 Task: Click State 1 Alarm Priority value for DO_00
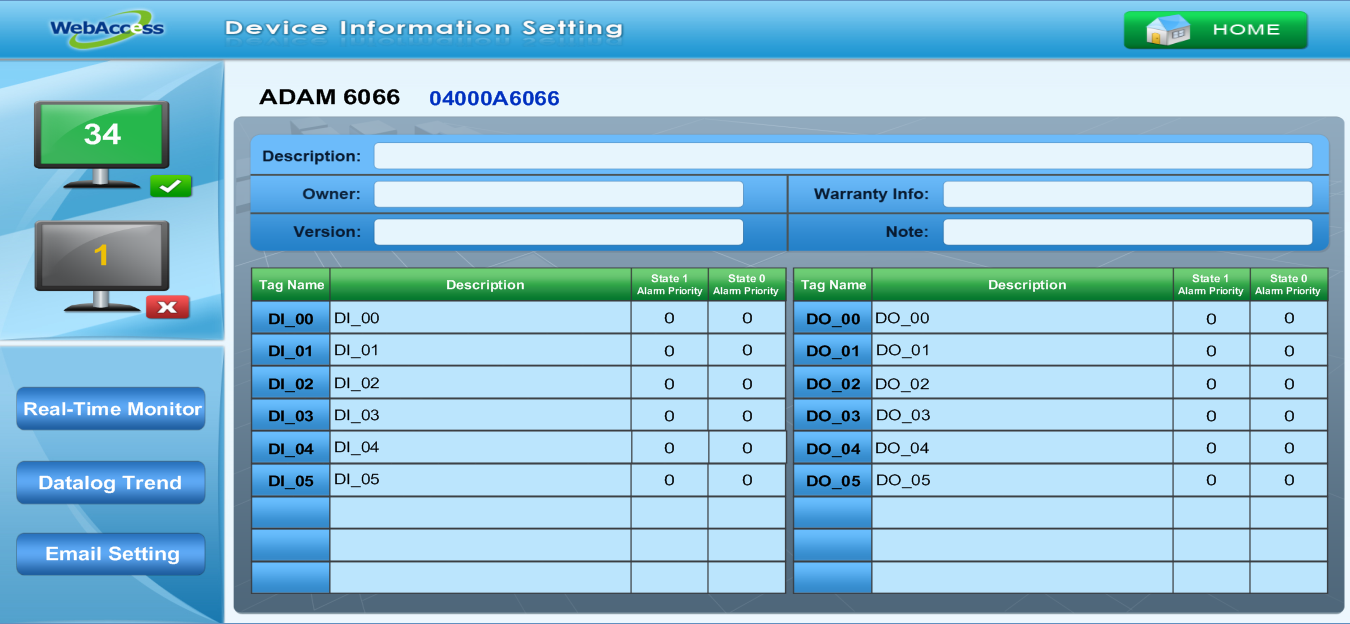(x=1212, y=319)
